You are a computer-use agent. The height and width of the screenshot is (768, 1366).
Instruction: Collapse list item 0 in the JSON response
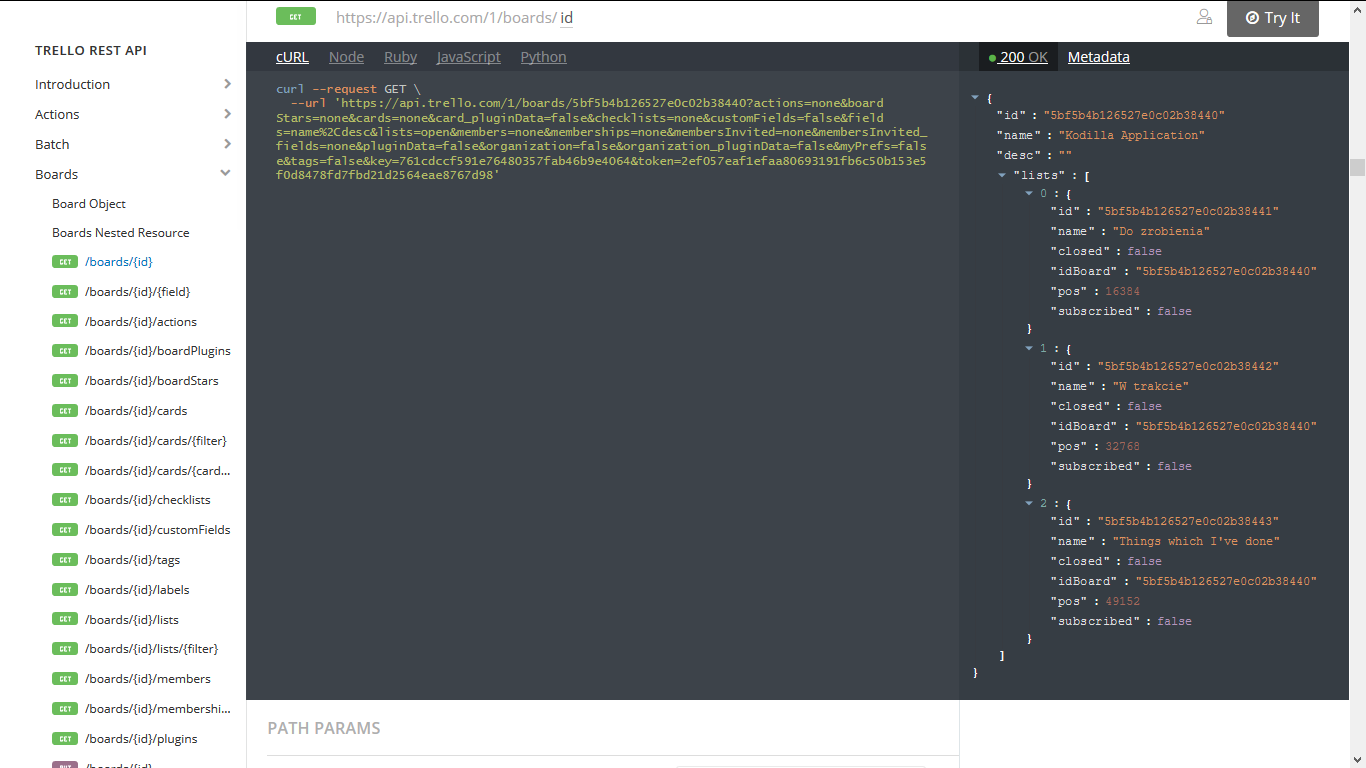coord(1029,193)
